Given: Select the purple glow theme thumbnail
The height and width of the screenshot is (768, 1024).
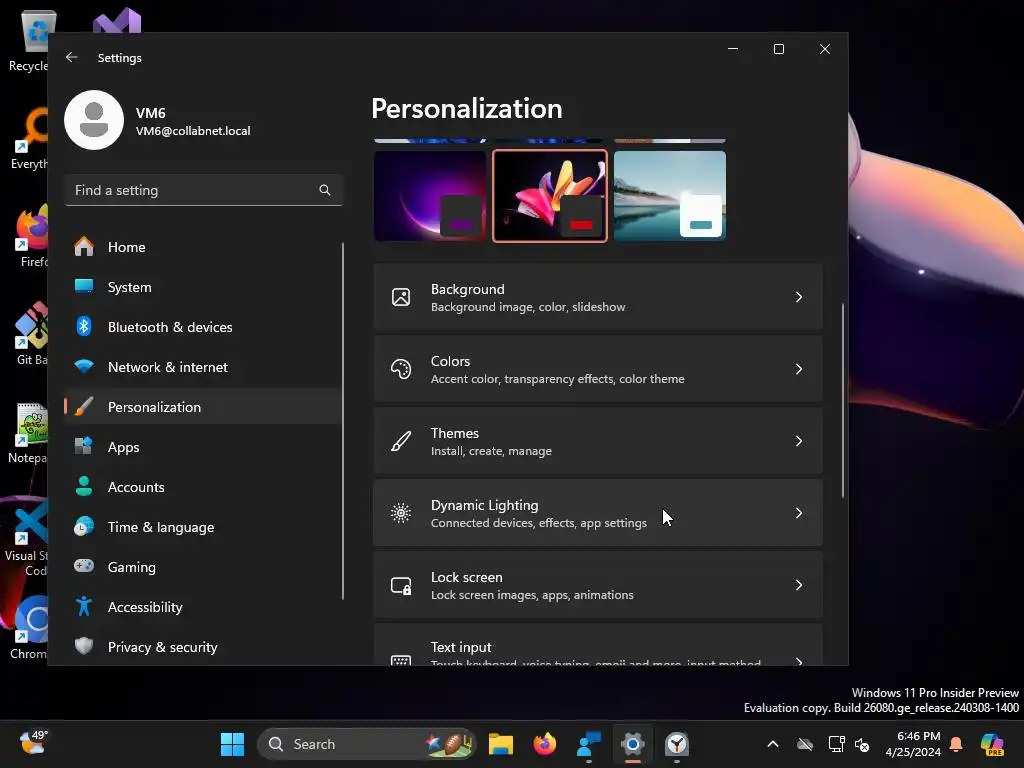Looking at the screenshot, I should (x=430, y=196).
